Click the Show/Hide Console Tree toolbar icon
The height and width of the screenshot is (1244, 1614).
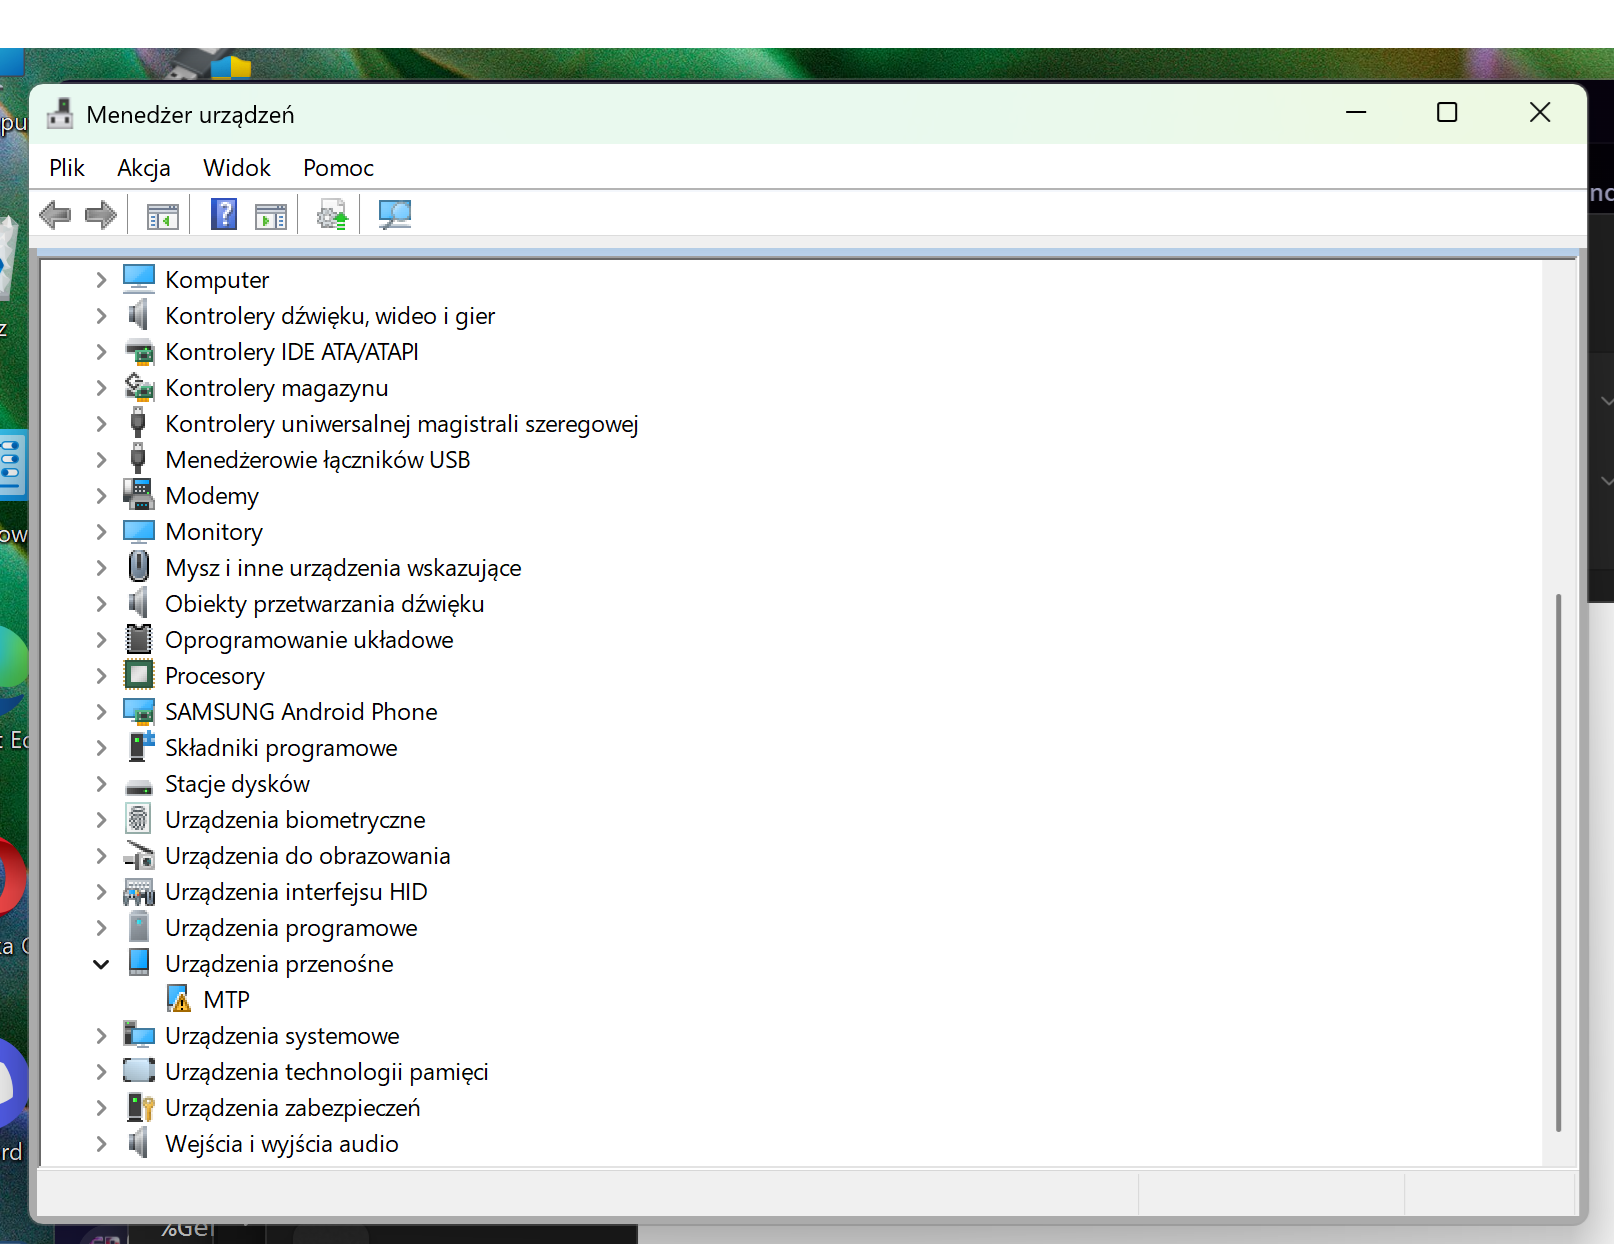161,214
